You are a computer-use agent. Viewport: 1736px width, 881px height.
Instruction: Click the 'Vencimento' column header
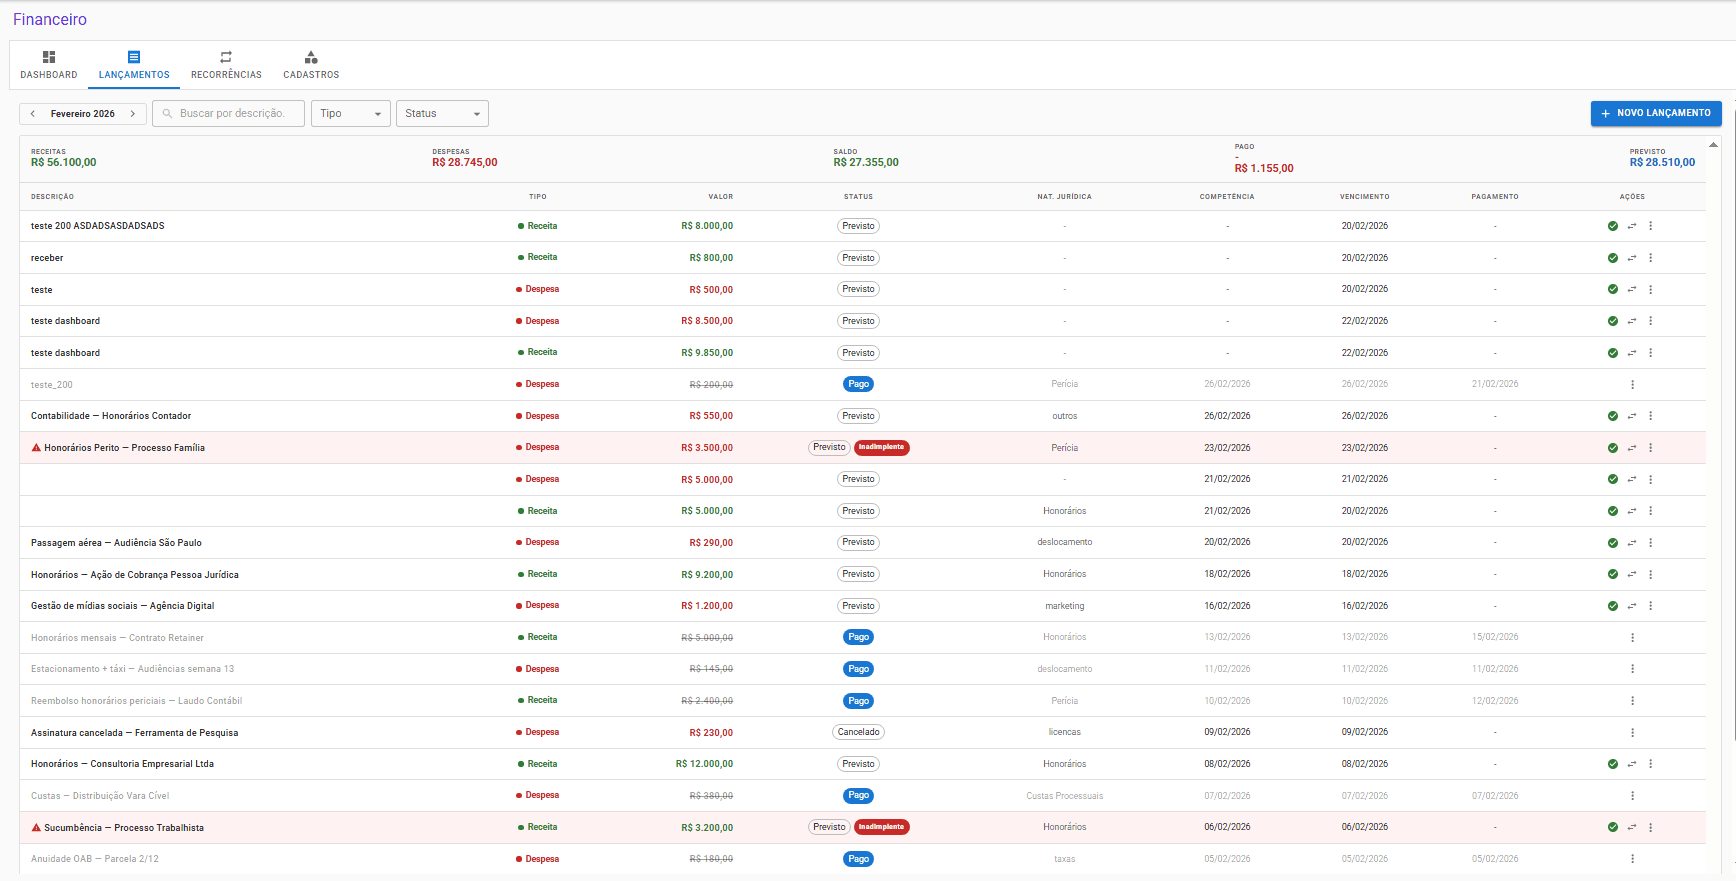[1365, 197]
